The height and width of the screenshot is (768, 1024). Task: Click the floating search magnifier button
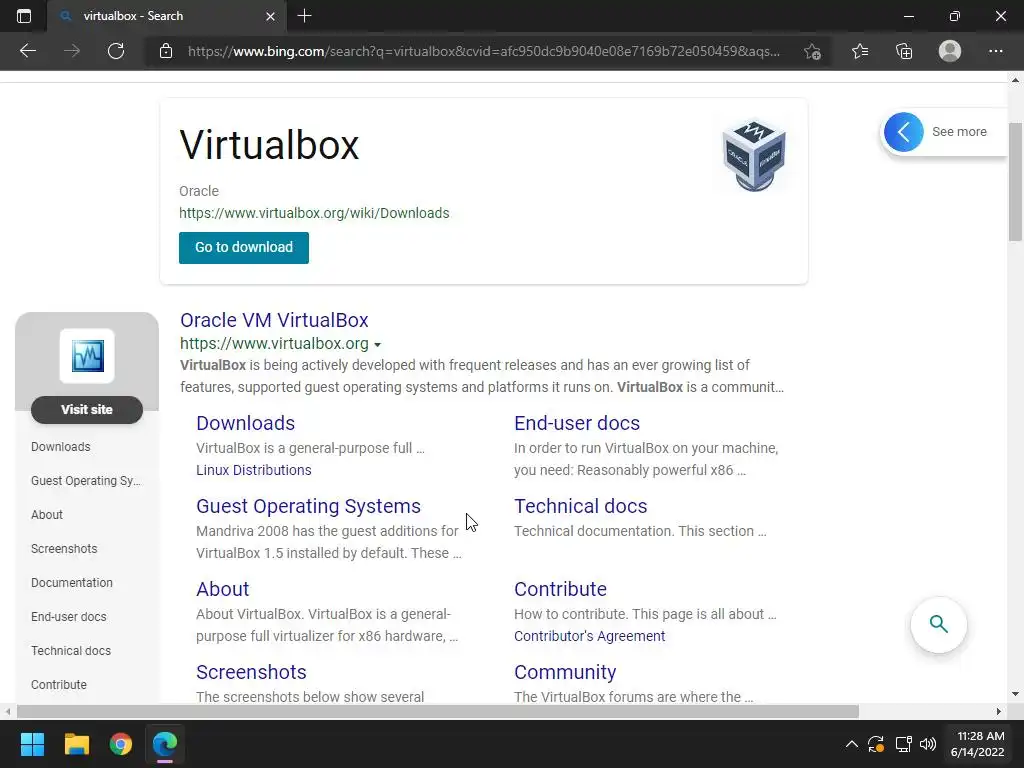[938, 624]
